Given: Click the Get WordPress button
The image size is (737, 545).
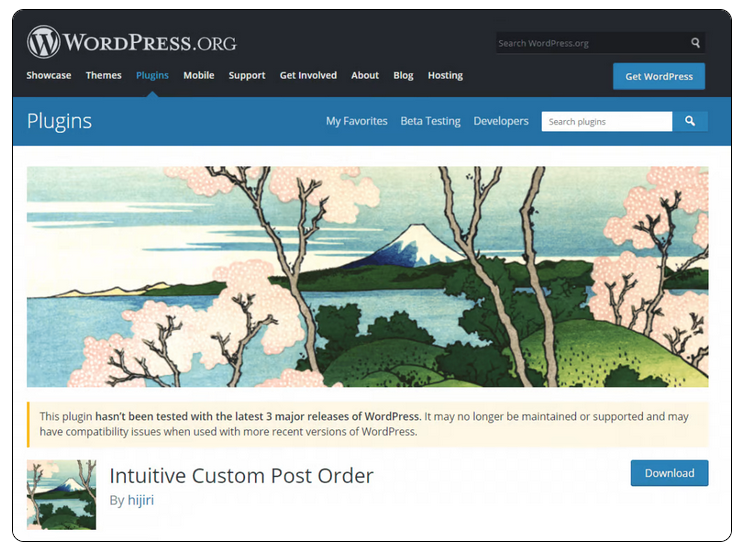Looking at the screenshot, I should [x=659, y=76].
